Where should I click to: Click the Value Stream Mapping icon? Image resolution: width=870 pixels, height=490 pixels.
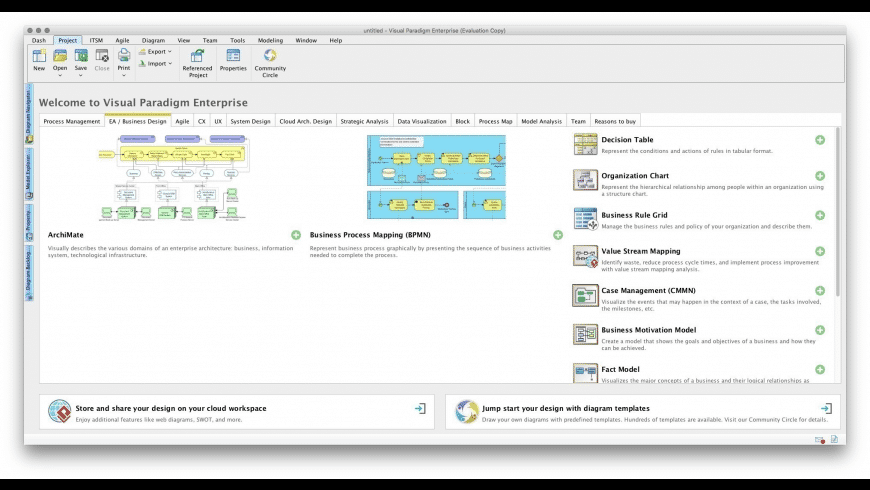585,256
